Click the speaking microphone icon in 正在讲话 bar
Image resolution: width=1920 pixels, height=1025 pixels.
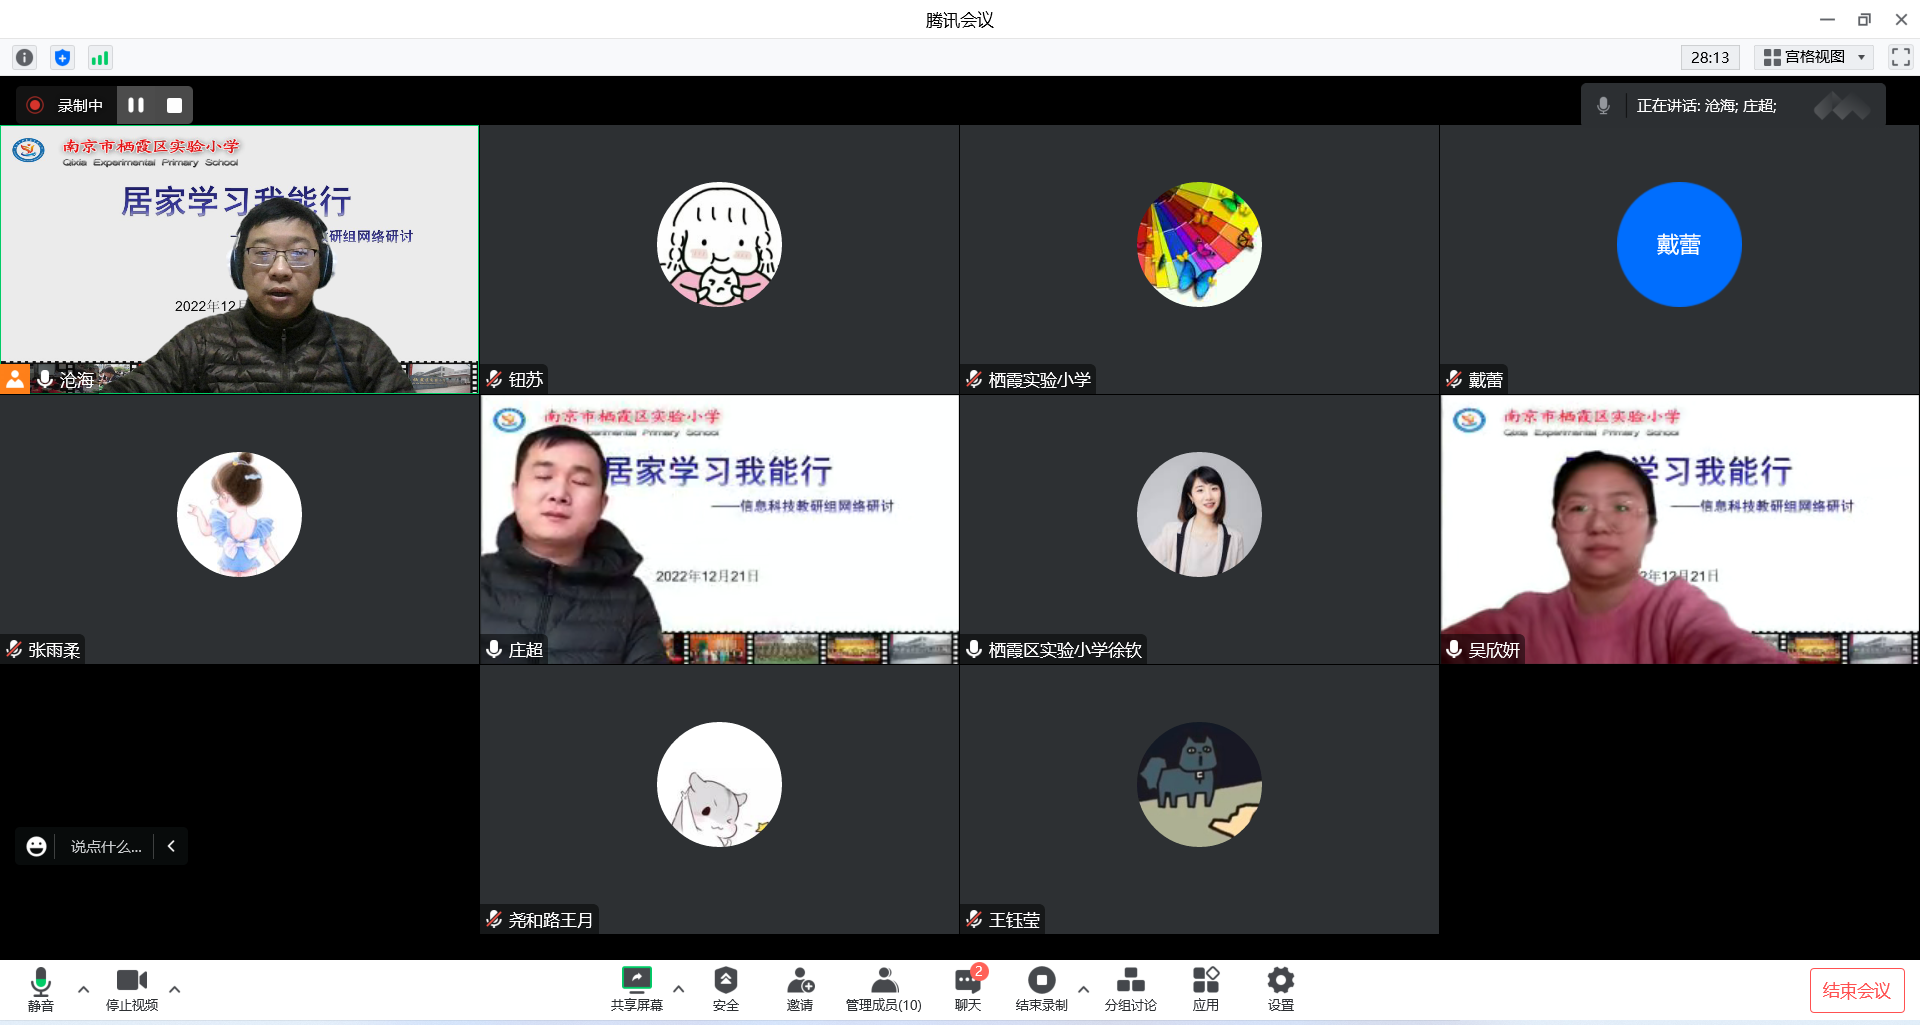click(1603, 105)
